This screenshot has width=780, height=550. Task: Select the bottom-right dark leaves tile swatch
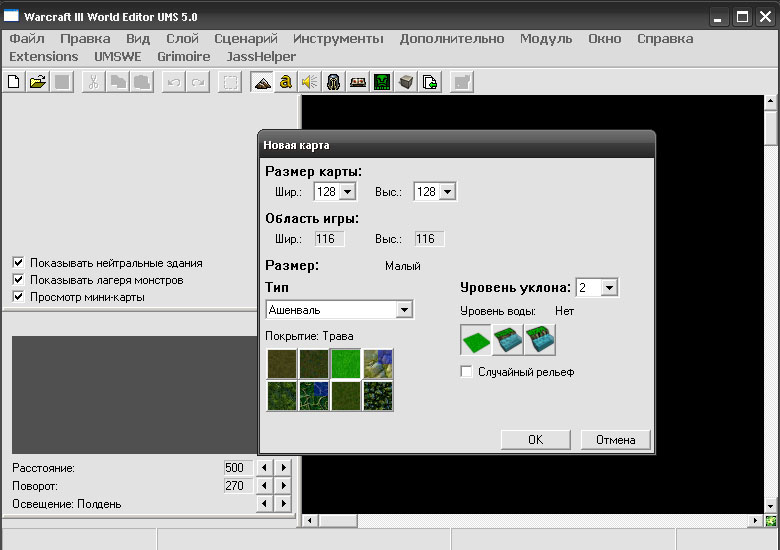[x=378, y=396]
